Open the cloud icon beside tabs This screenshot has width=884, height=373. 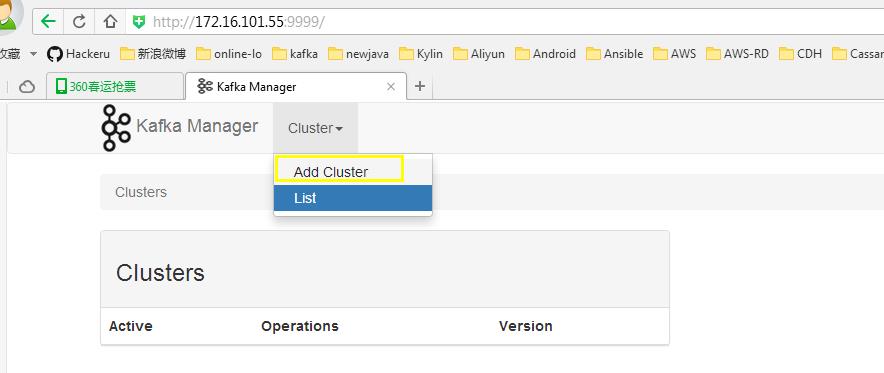click(27, 87)
